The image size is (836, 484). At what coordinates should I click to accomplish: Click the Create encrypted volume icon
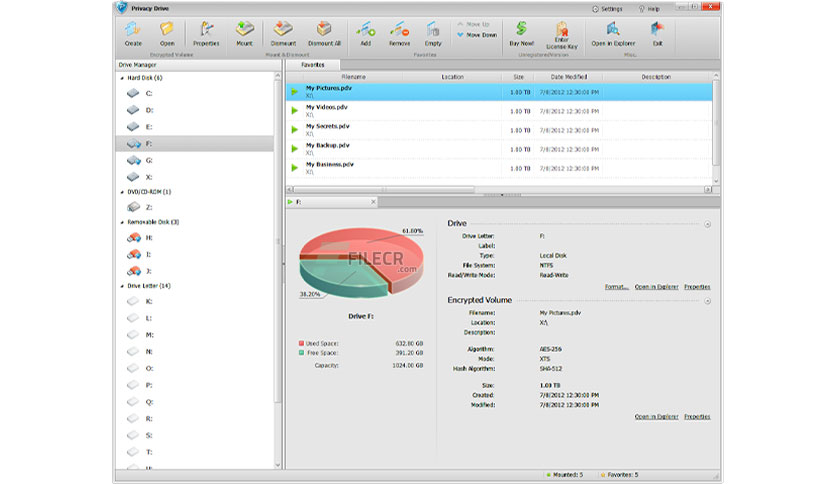(133, 34)
